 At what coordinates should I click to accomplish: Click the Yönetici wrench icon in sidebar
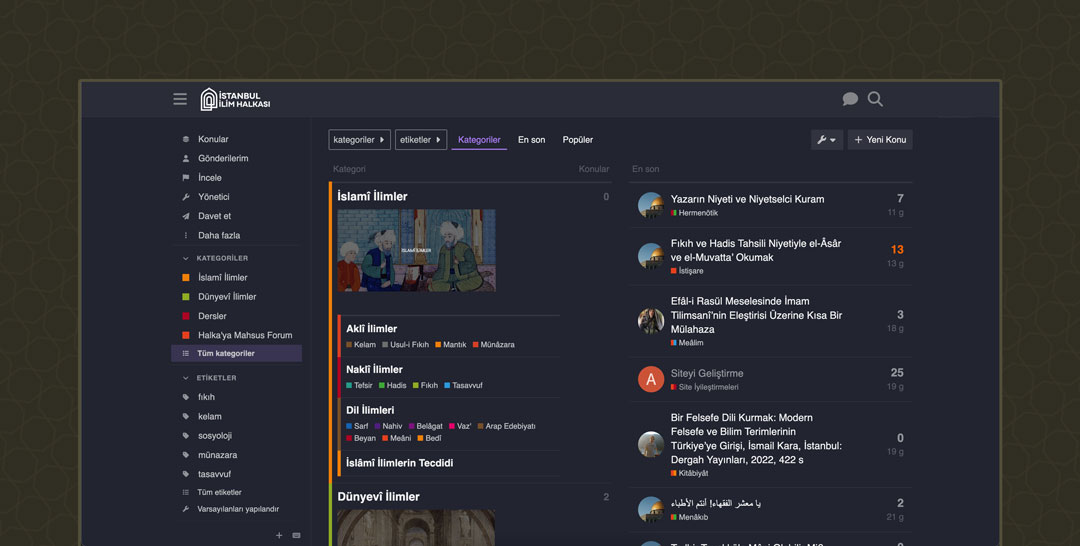tap(185, 197)
